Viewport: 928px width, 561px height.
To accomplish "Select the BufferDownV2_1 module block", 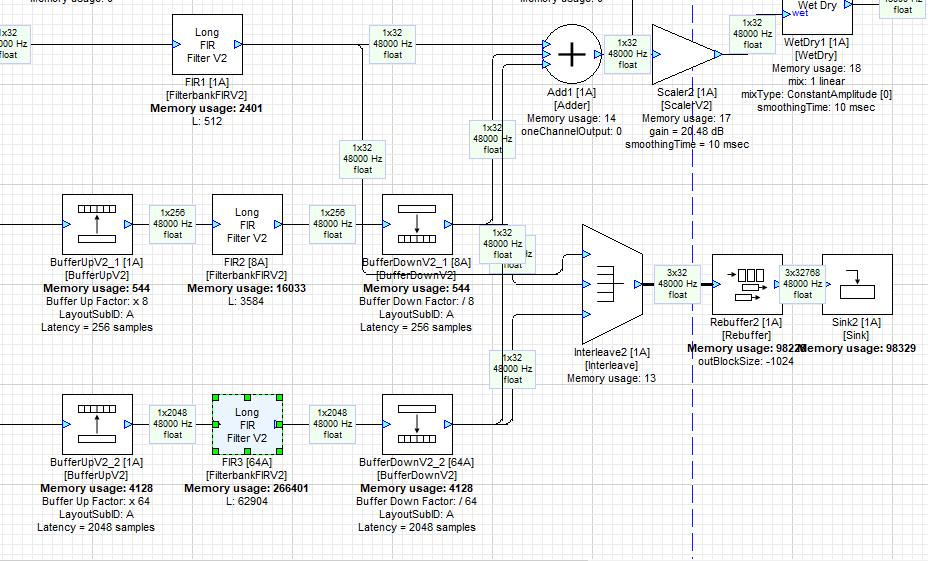I will point(417,224).
